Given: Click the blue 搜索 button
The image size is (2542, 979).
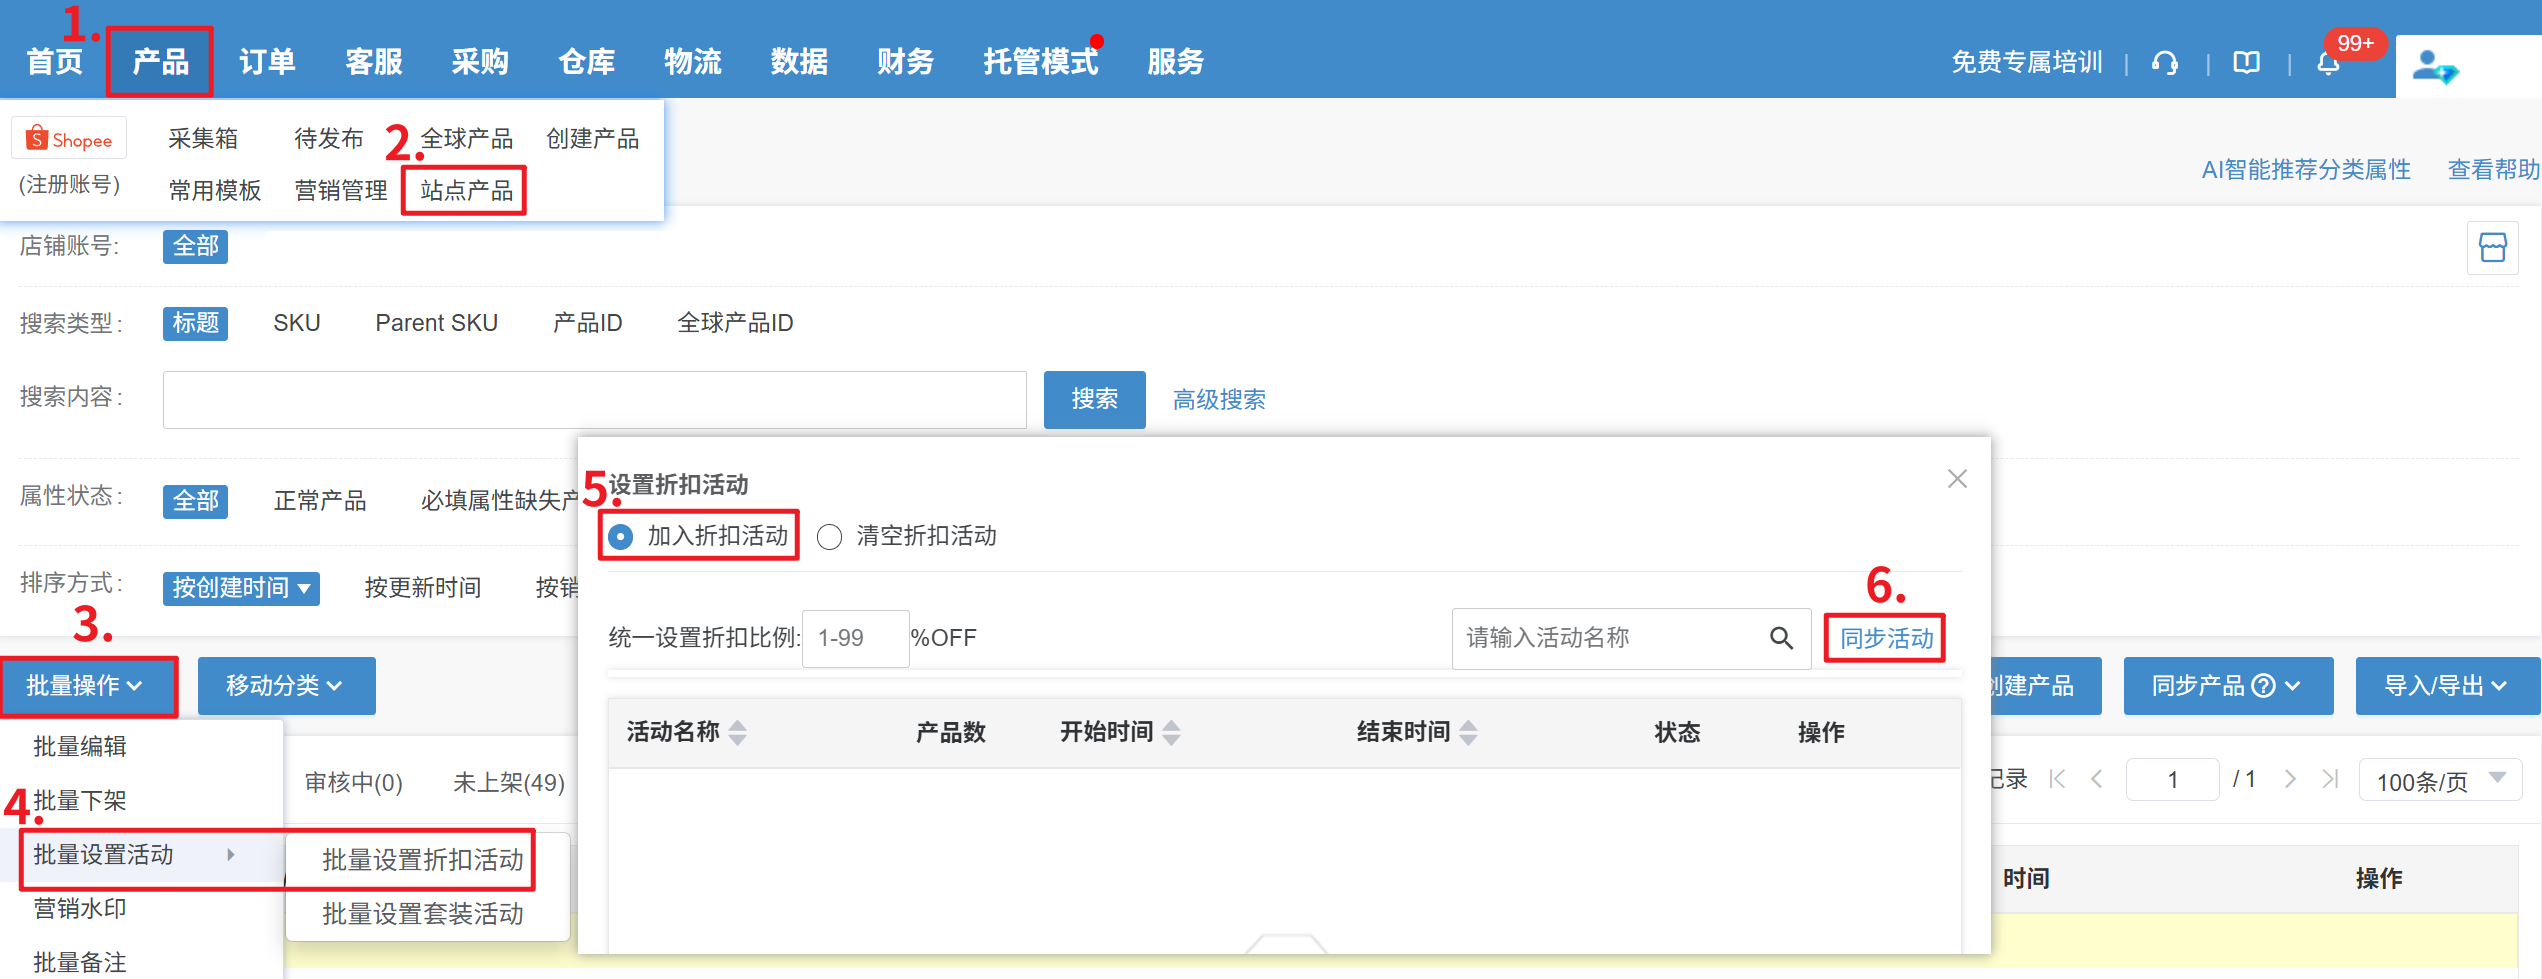Looking at the screenshot, I should (x=1094, y=400).
